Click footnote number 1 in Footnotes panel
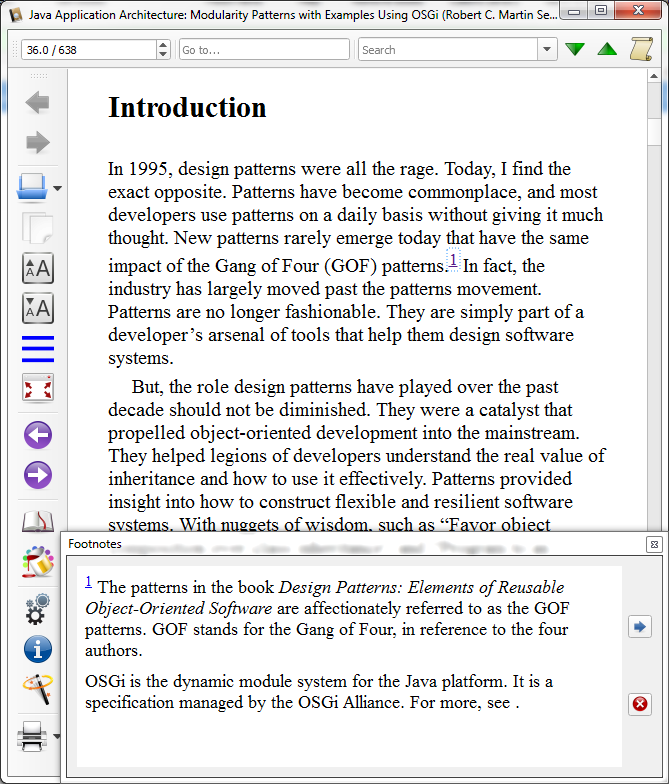Viewport: 669px width, 784px height. pos(88,582)
